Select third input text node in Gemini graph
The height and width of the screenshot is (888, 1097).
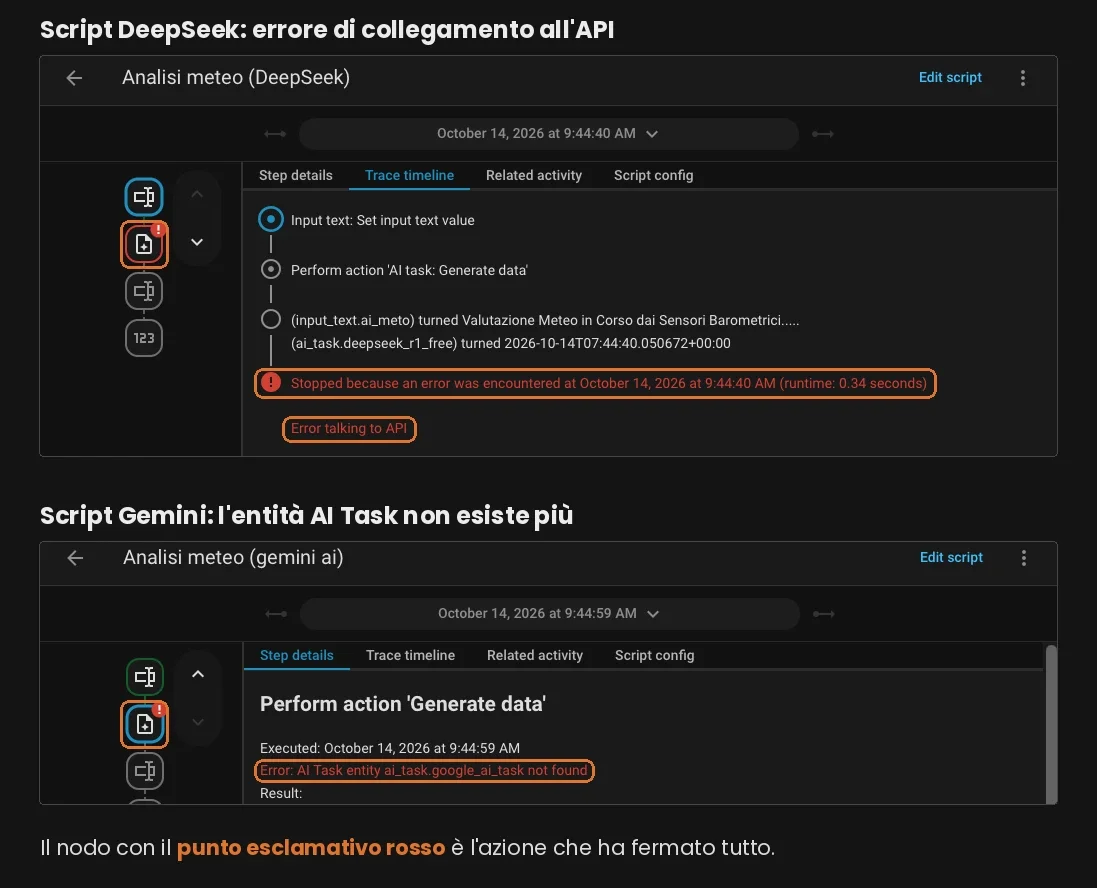(x=145, y=771)
